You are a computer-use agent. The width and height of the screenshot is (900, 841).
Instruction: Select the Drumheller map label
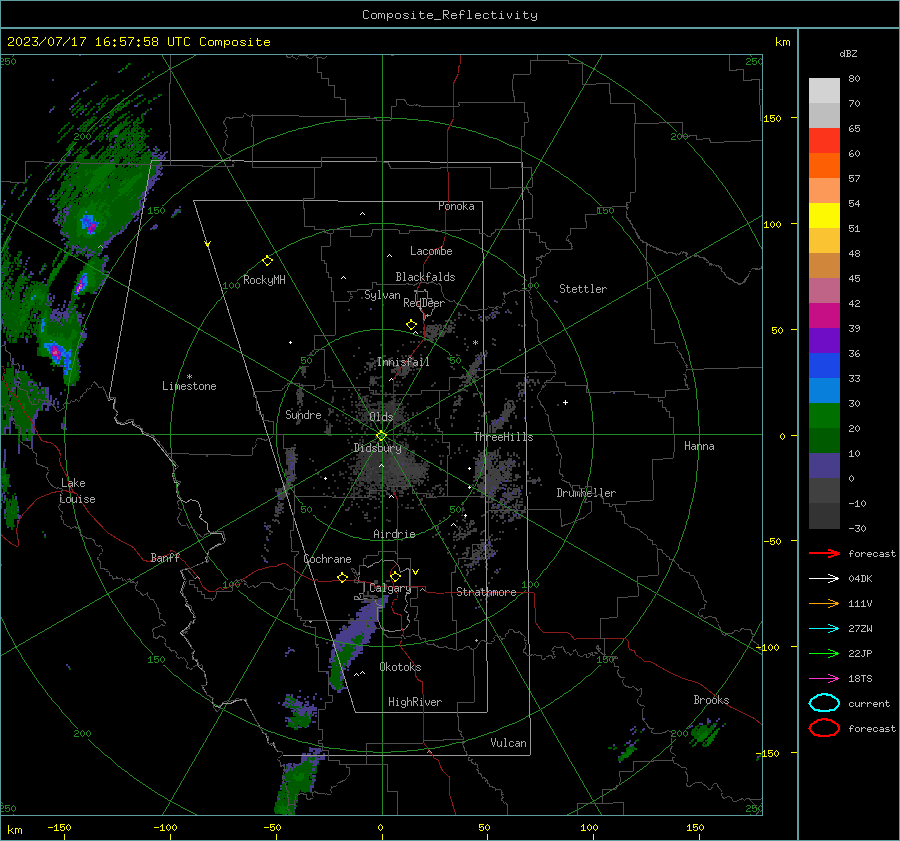click(586, 493)
